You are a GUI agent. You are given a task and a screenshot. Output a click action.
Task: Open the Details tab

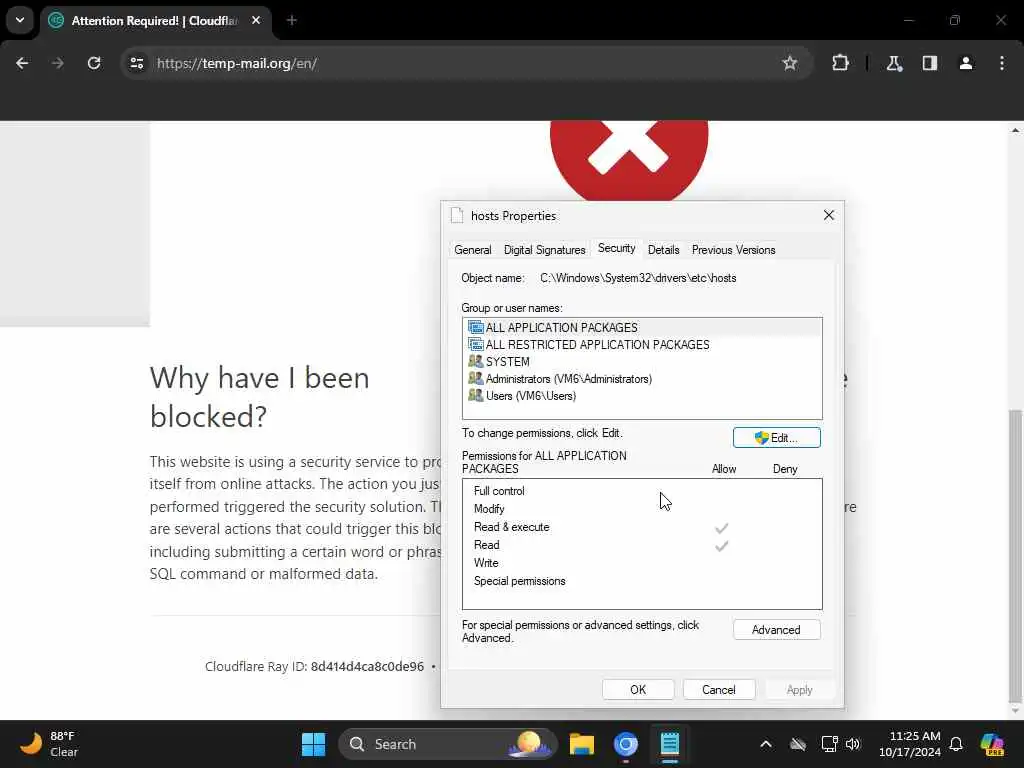tap(664, 250)
